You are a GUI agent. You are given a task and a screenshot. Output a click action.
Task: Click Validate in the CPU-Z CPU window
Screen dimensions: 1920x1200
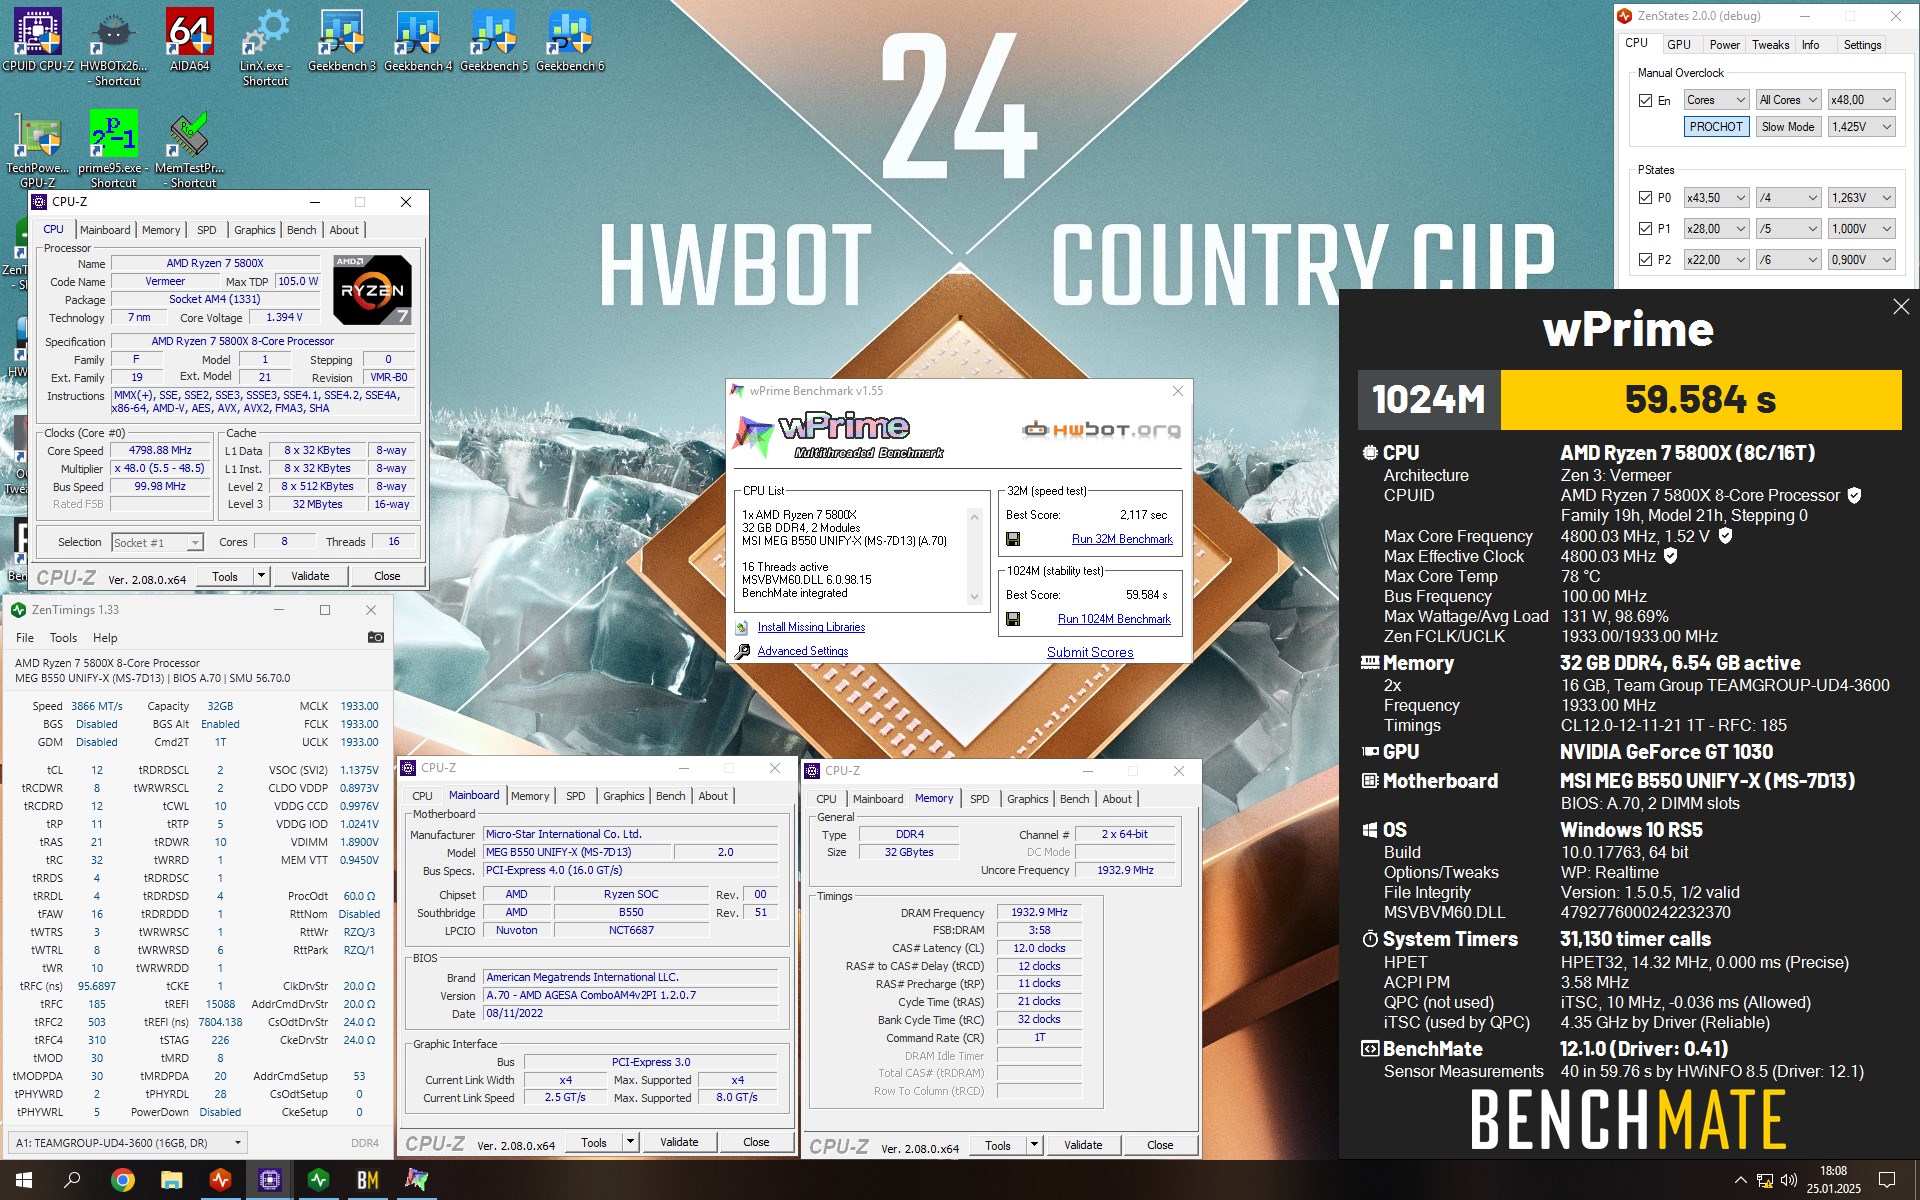tap(310, 576)
